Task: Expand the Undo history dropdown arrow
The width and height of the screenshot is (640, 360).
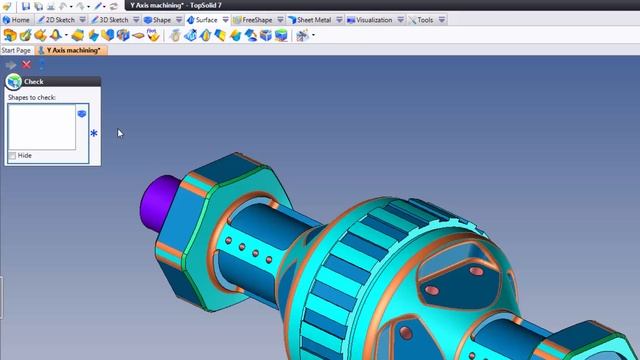Action: 71,7
